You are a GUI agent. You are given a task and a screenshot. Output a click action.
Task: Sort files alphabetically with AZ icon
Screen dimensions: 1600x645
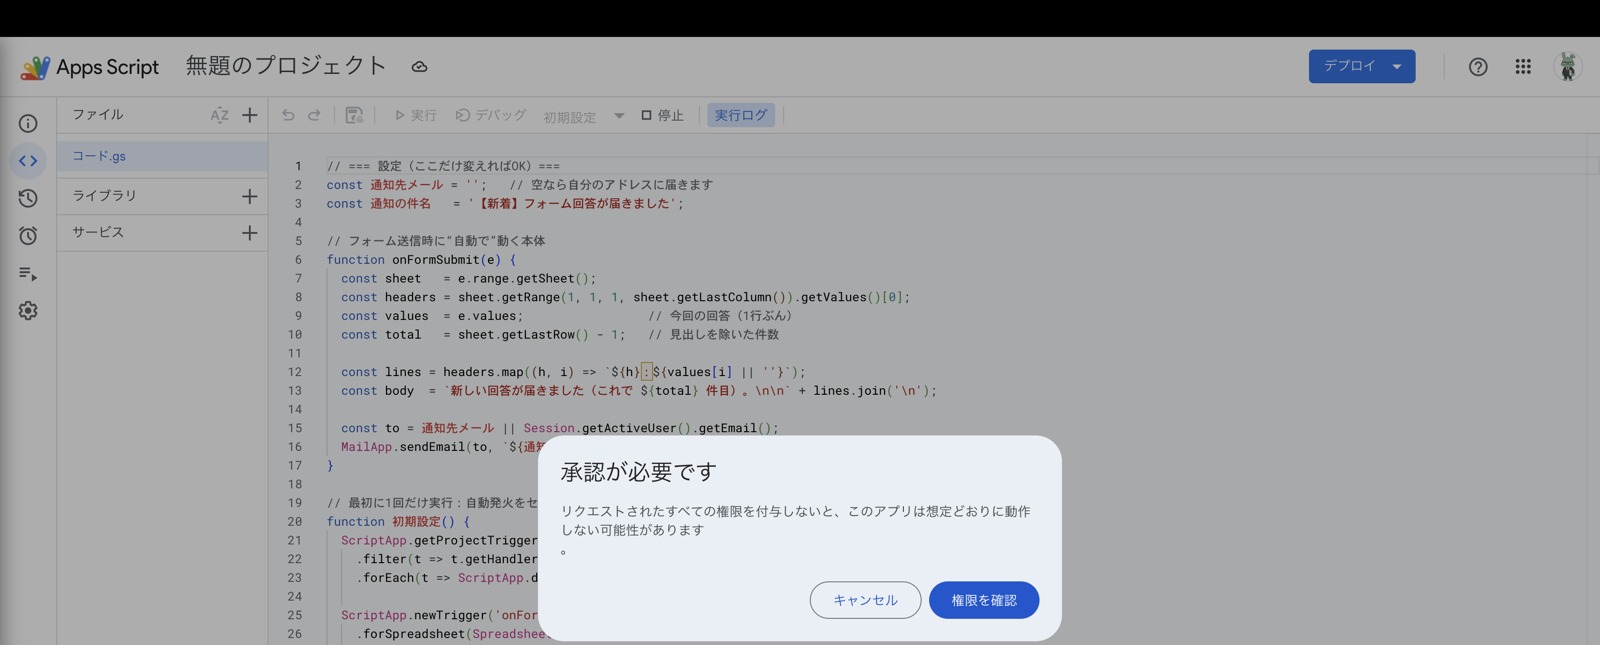(x=220, y=115)
